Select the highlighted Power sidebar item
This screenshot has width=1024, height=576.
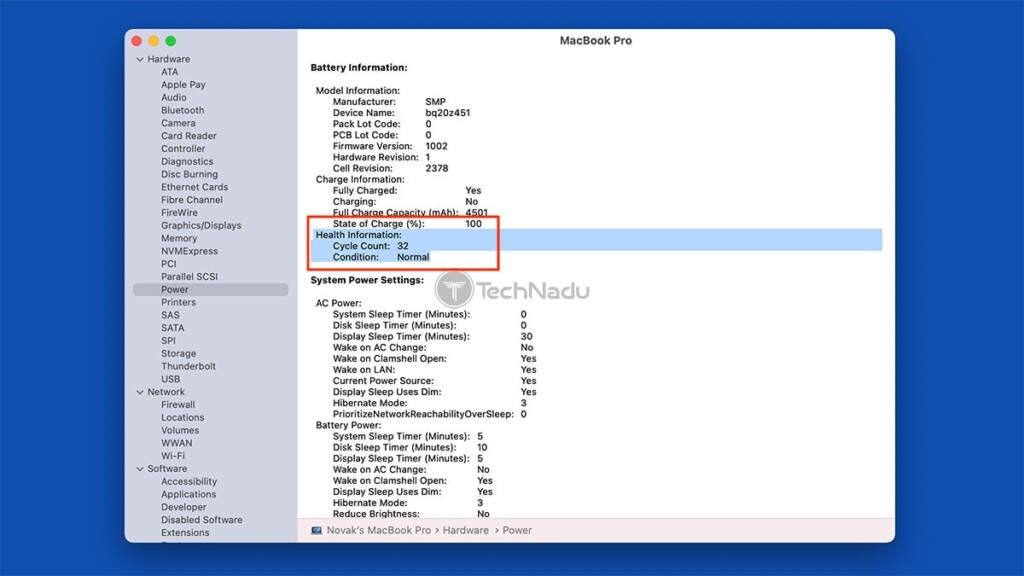(x=210, y=289)
